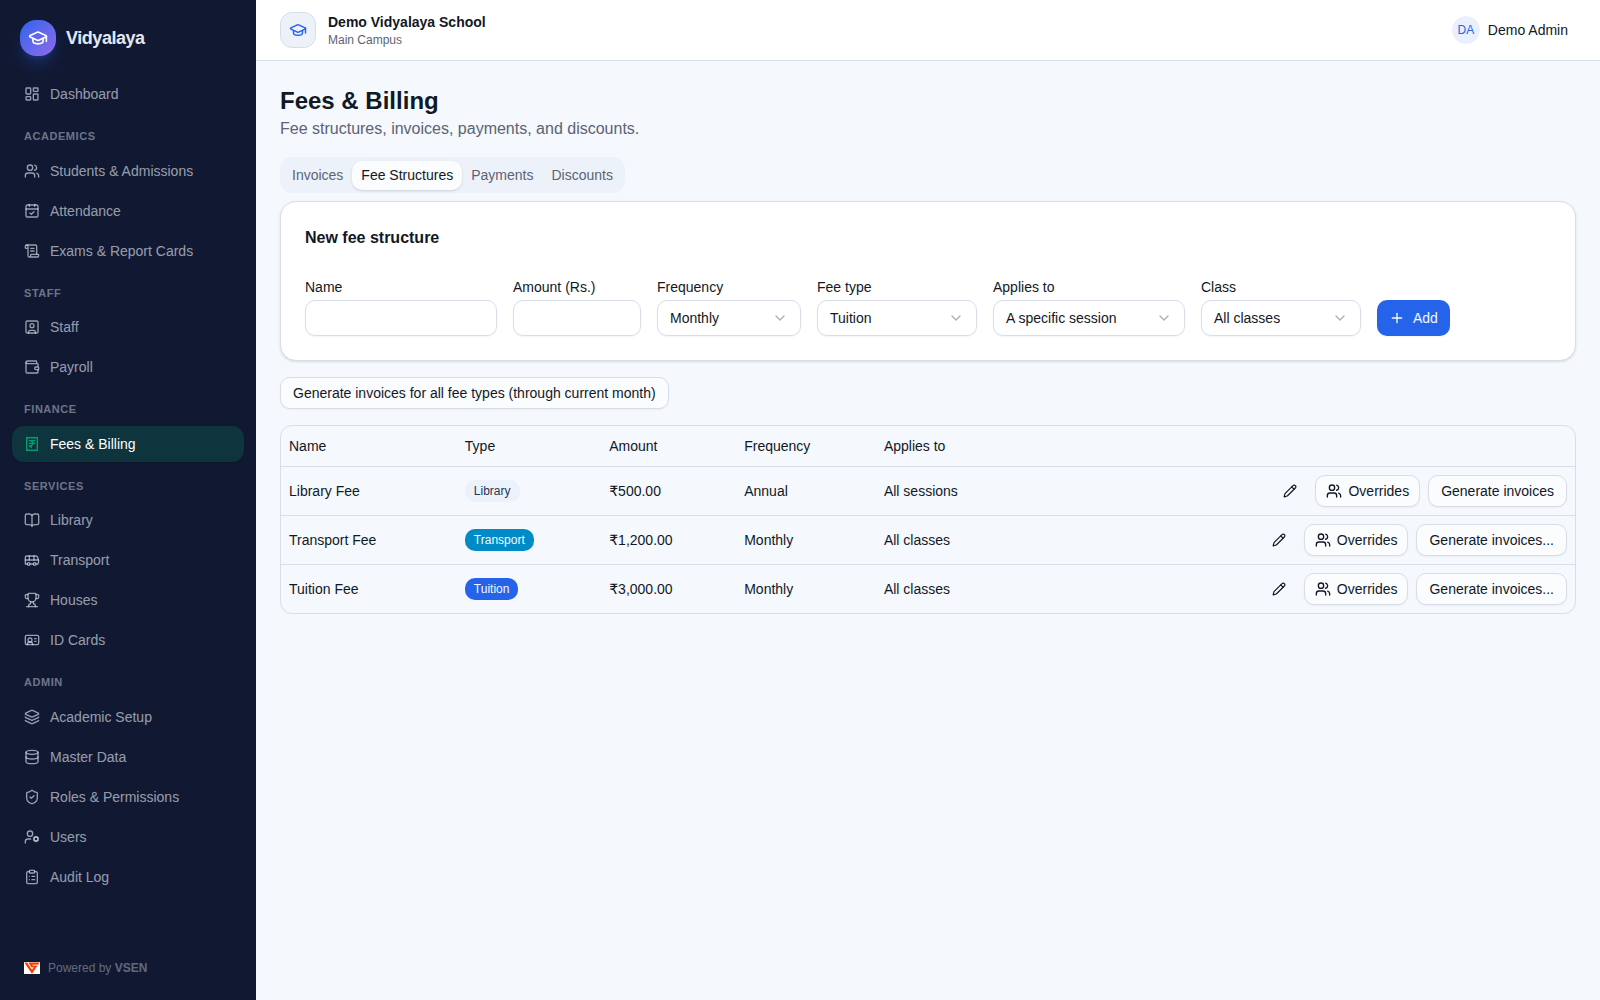Select the Fee Structures tab
Viewport: 1600px width, 1000px height.
coord(407,175)
